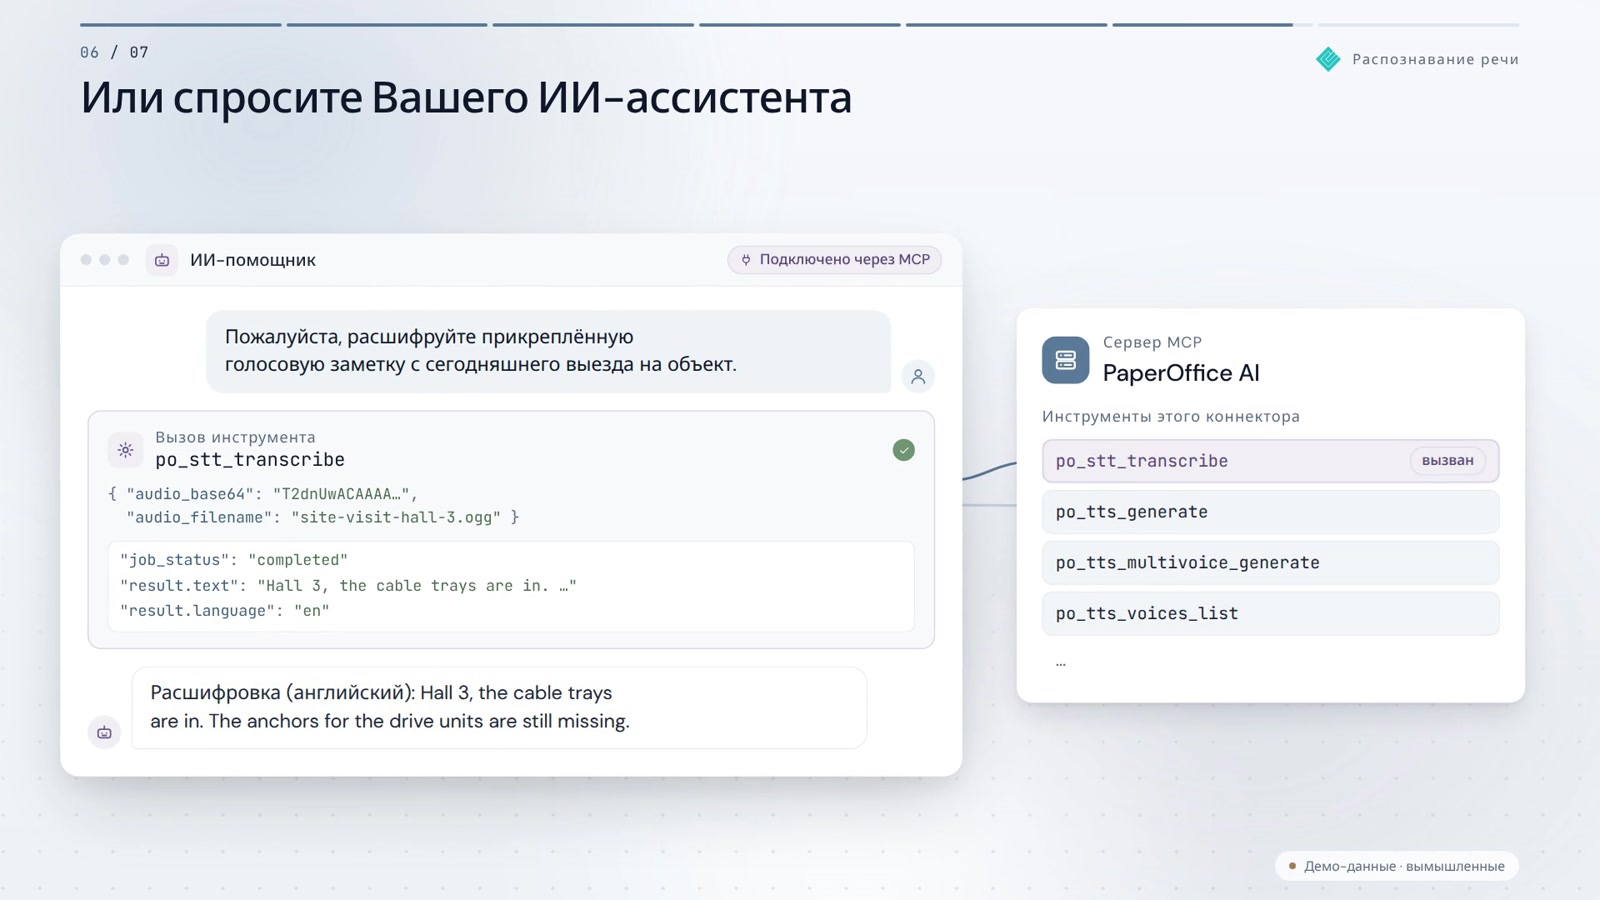This screenshot has height=900, width=1600.
Task: Select the po_tts_voices_list tool
Action: tap(1270, 614)
